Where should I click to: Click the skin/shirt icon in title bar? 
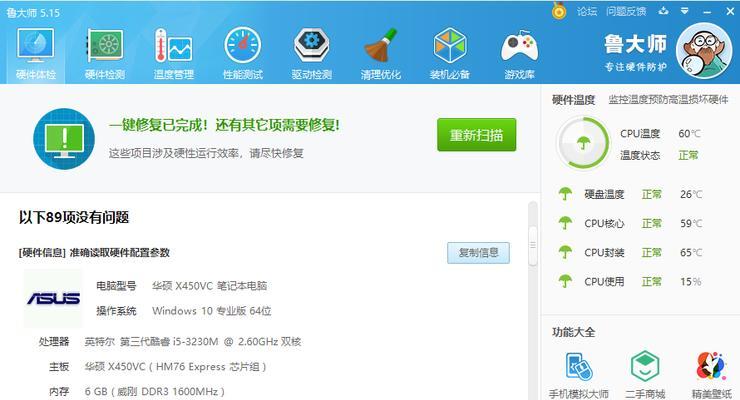(664, 11)
